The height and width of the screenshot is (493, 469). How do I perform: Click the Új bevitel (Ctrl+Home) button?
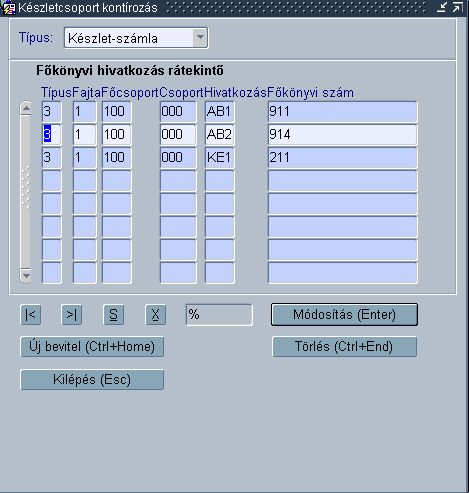92,347
